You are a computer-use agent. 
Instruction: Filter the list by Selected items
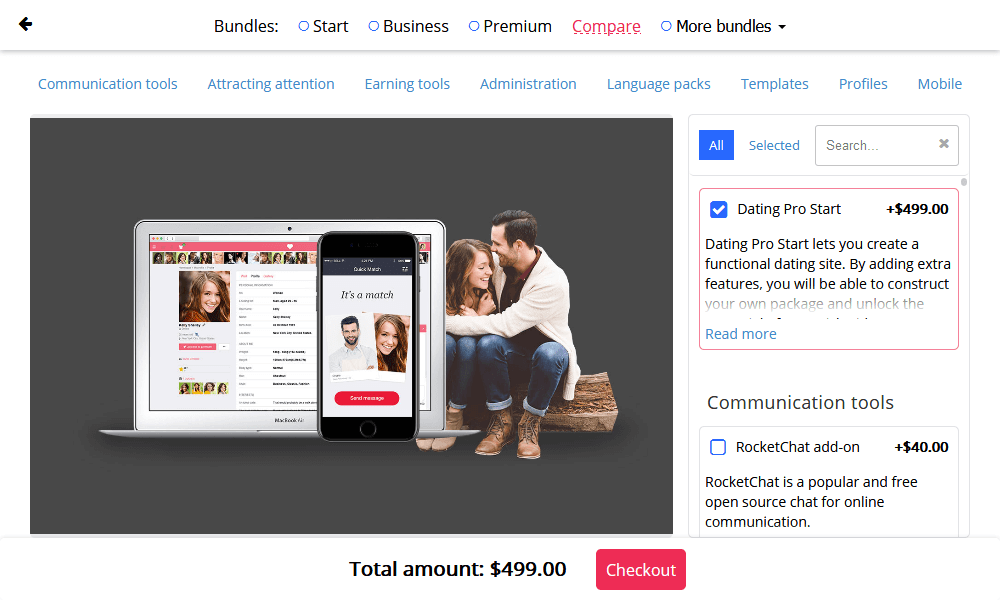click(774, 145)
